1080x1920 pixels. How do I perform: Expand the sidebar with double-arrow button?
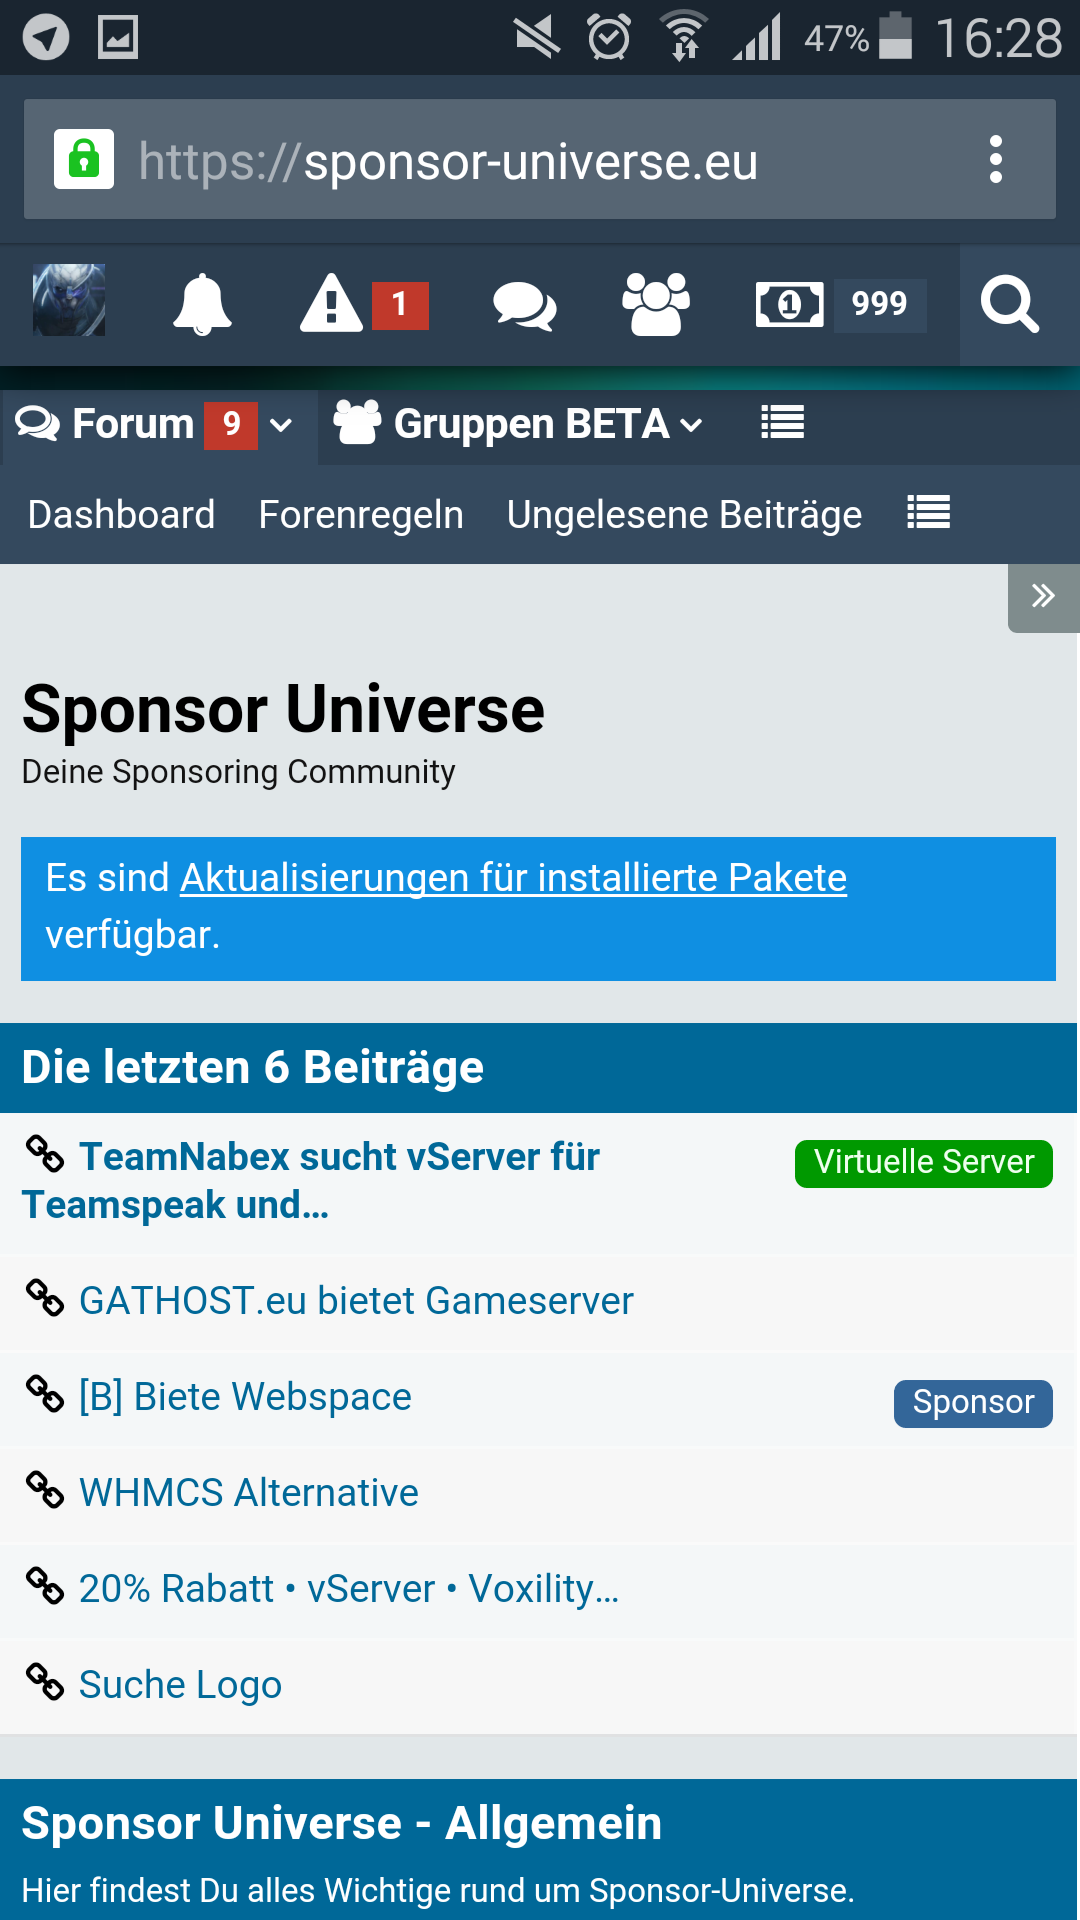tap(1043, 597)
